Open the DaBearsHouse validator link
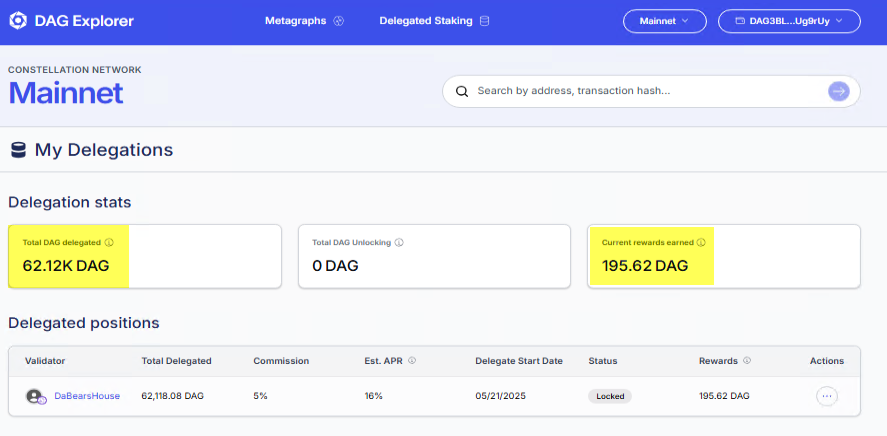The image size is (887, 436). [x=87, y=396]
